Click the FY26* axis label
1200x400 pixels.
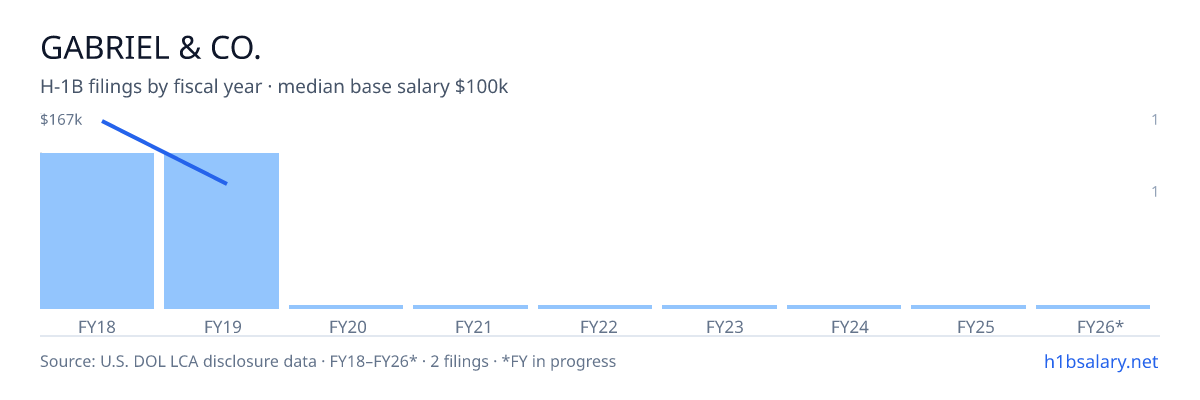[x=1100, y=326]
